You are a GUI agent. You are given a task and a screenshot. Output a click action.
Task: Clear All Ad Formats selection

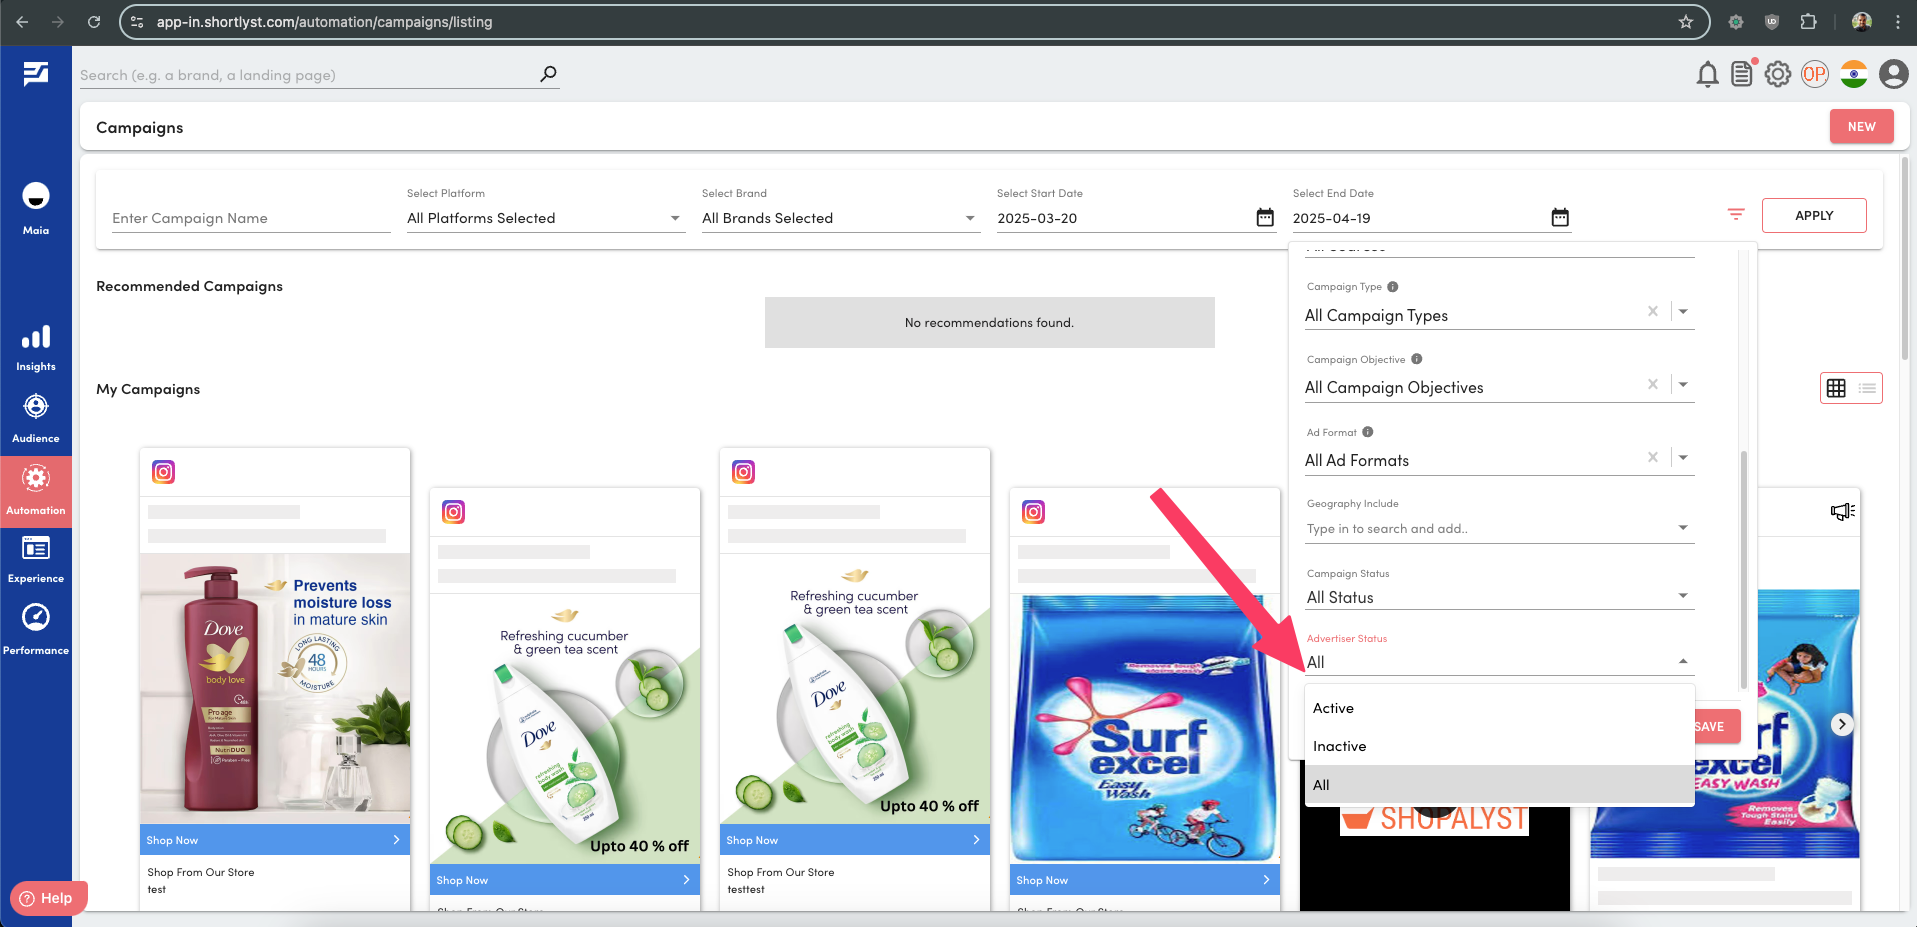tap(1653, 457)
